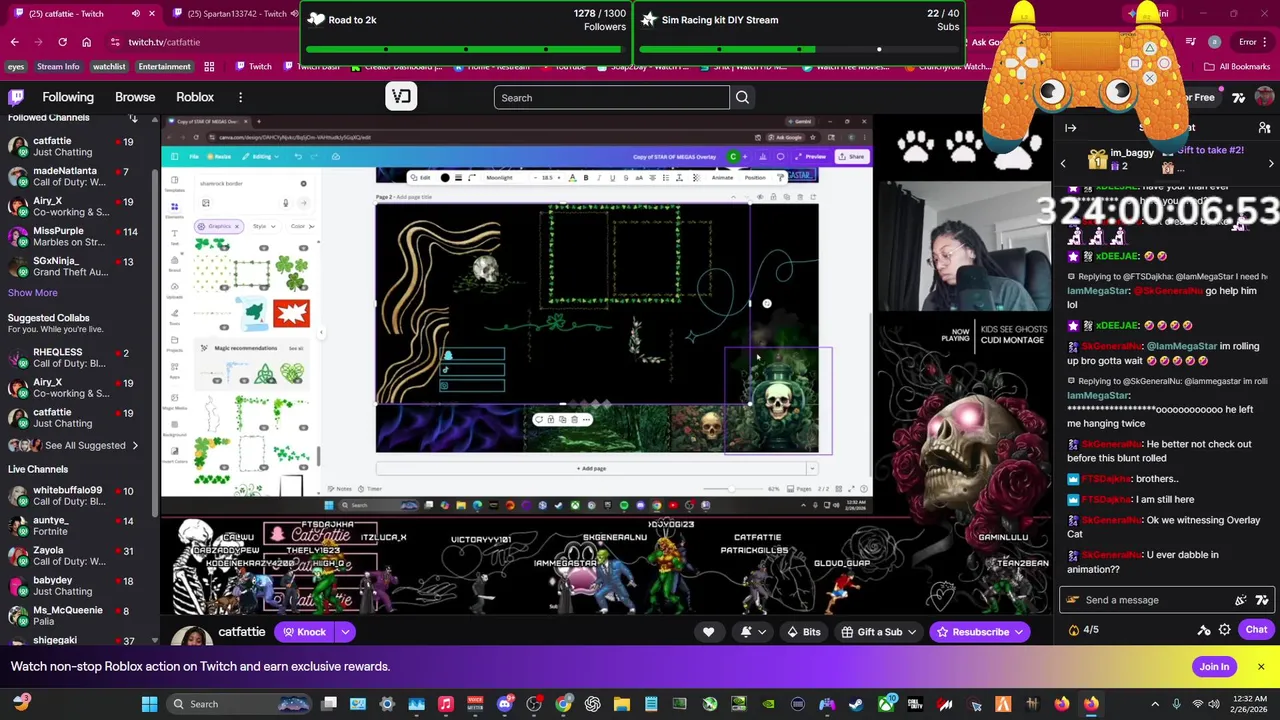Dismiss the Roblox promotion banner
The width and height of the screenshot is (1280, 720).
click(x=1261, y=667)
